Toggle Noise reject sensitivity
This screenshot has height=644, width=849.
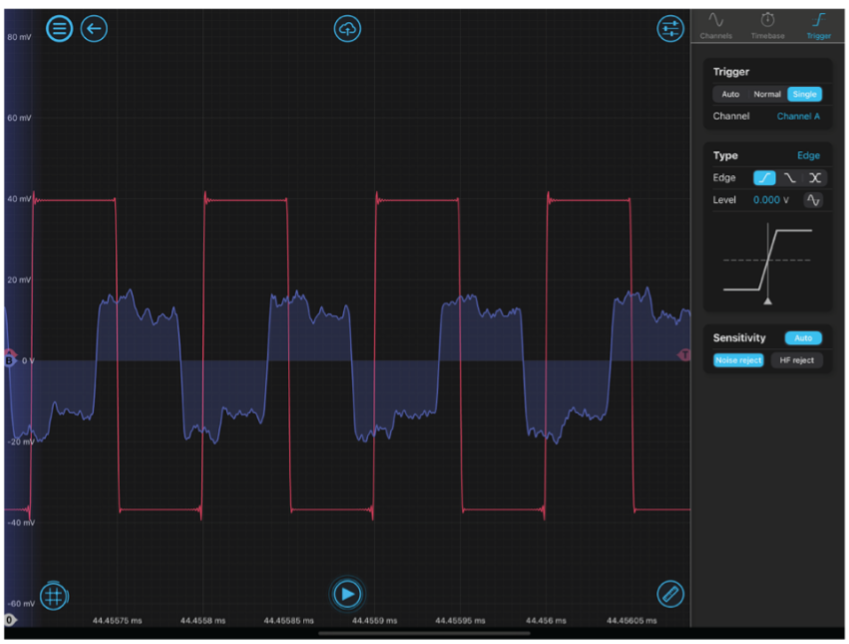[738, 360]
